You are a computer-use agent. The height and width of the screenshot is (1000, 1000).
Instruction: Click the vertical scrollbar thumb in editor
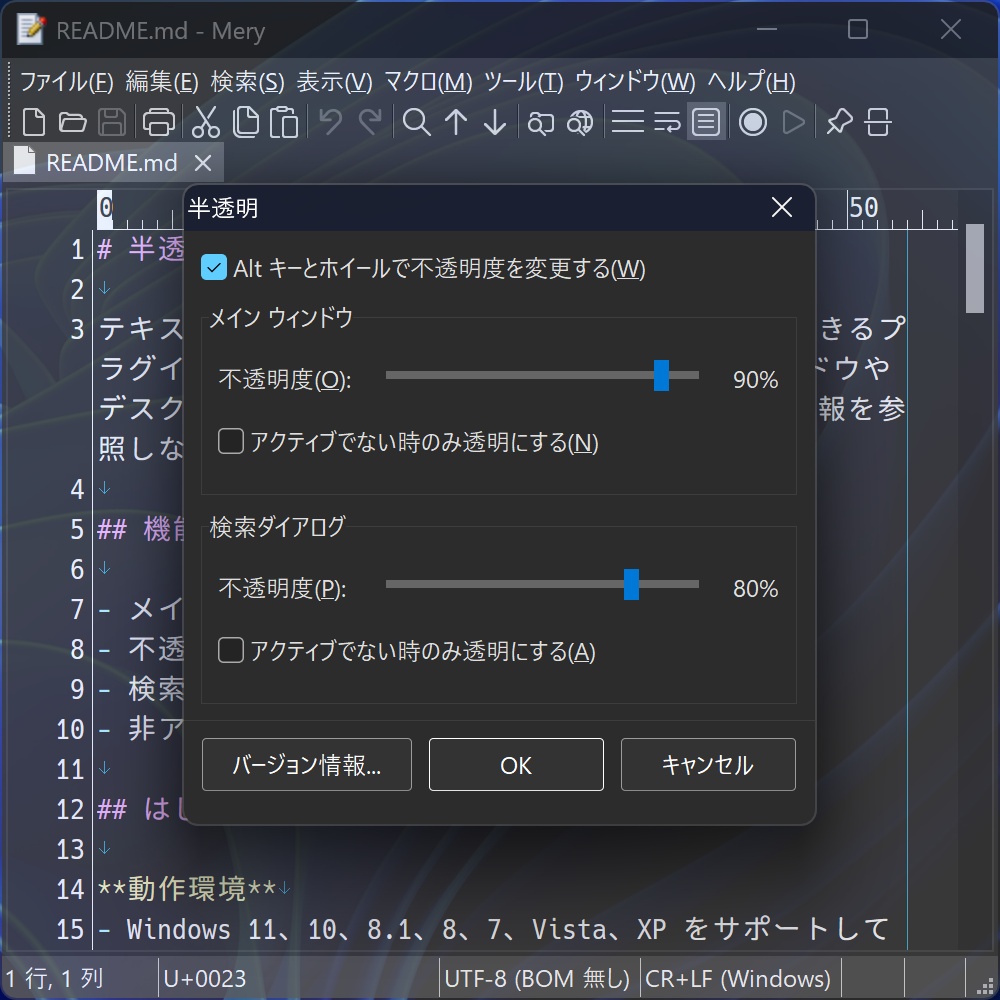(x=974, y=268)
